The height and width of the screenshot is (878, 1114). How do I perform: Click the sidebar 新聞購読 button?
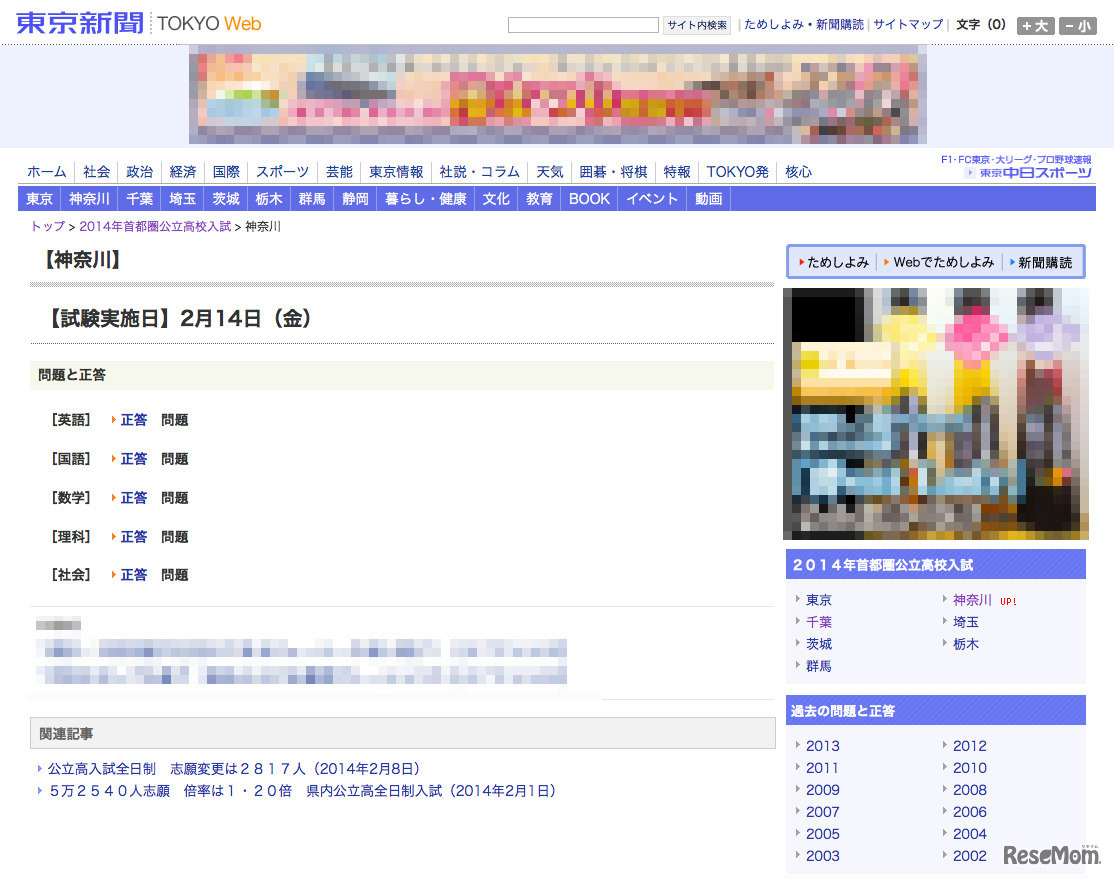pyautogui.click(x=1041, y=262)
